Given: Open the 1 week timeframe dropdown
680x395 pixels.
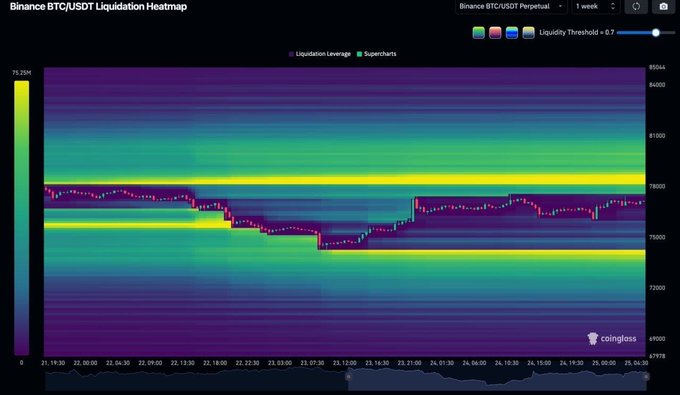Looking at the screenshot, I should point(595,7).
